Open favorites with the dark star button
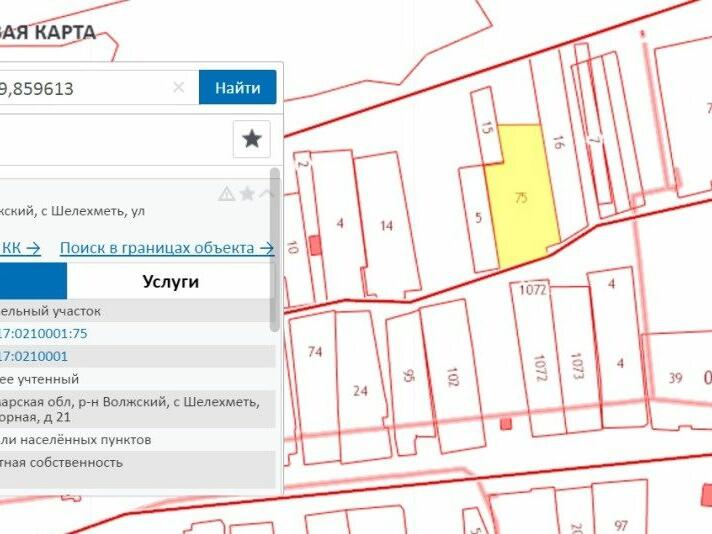The height and width of the screenshot is (534, 712). 252,139
